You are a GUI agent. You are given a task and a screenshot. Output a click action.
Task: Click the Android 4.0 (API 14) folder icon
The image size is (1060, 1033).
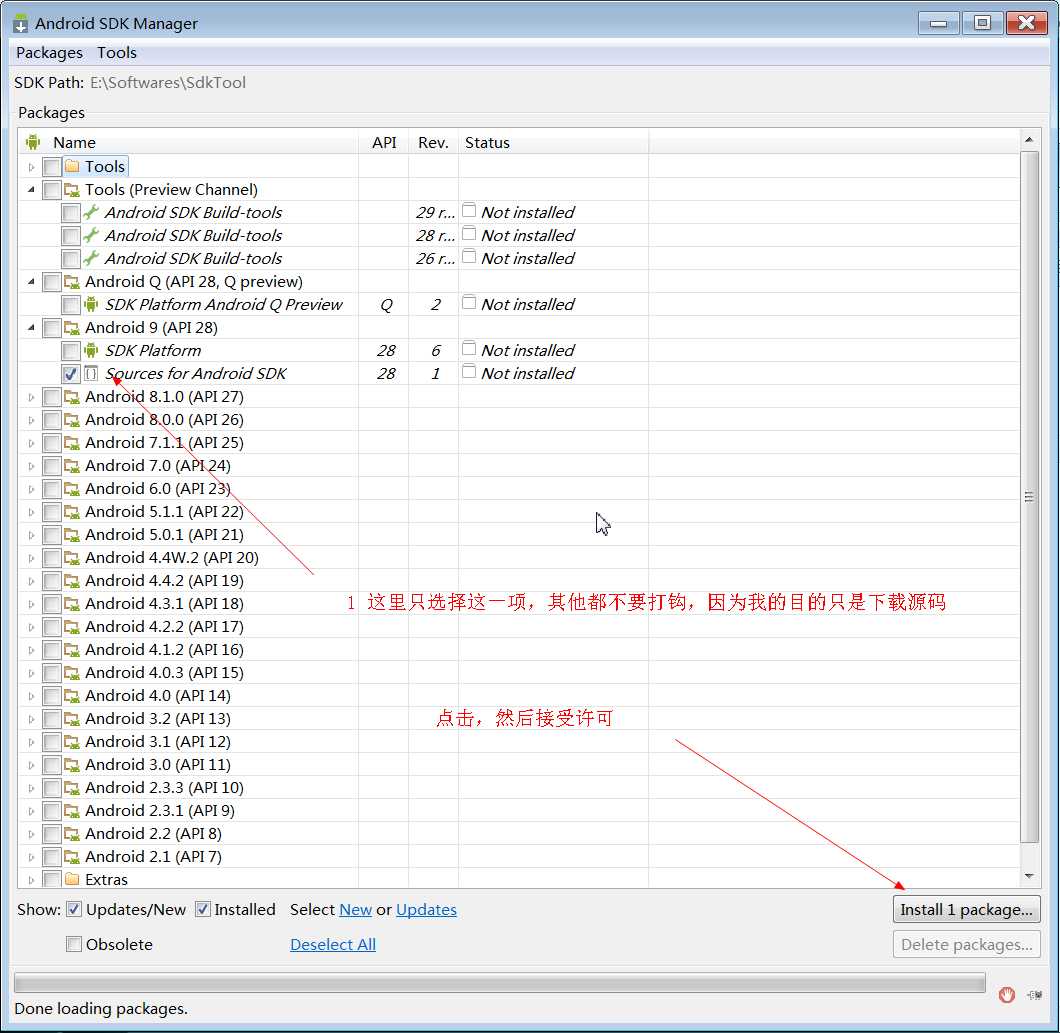coord(72,696)
